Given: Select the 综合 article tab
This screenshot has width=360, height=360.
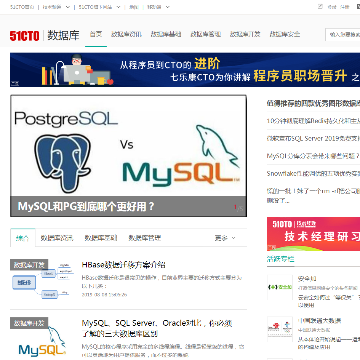Looking at the screenshot, I should (x=23, y=238).
